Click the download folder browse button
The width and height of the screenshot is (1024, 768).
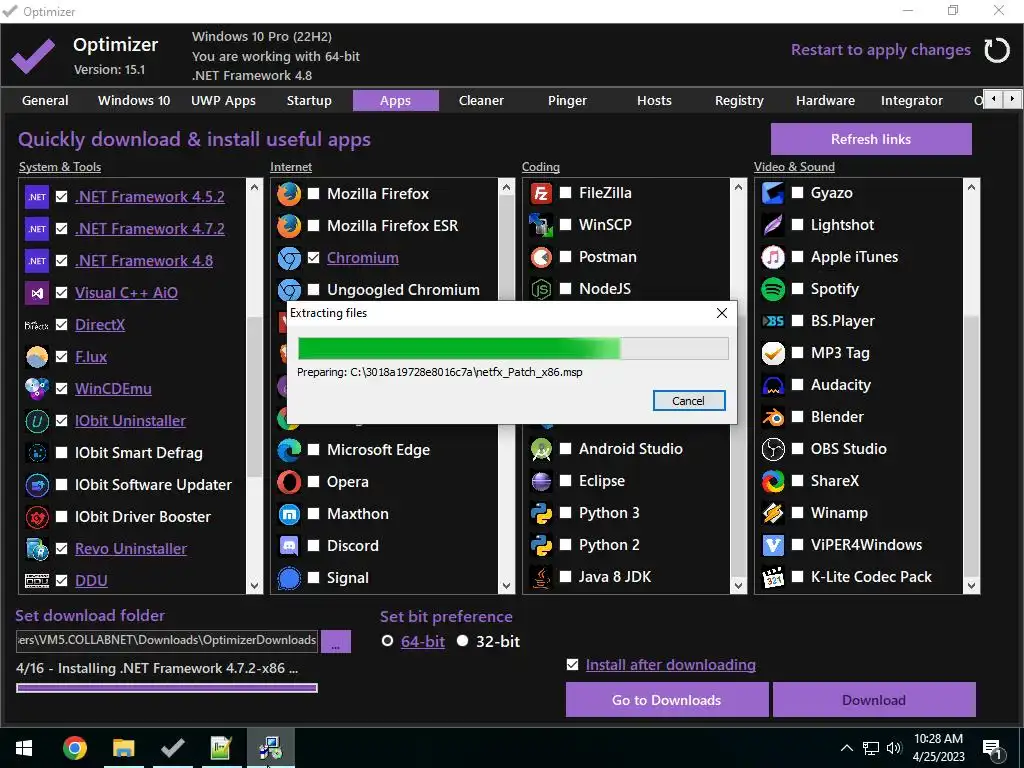(336, 641)
